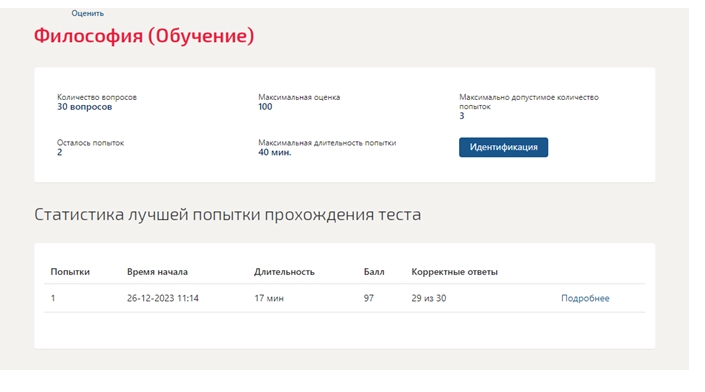The width and height of the screenshot is (705, 392).
Task: Click the Корректные ответы column header
Action: pyautogui.click(x=454, y=272)
